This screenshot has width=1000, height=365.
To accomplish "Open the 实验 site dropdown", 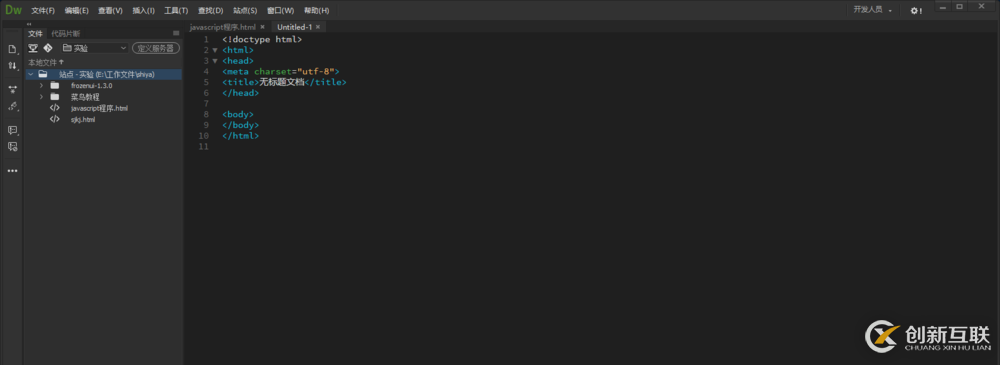I will [94, 48].
